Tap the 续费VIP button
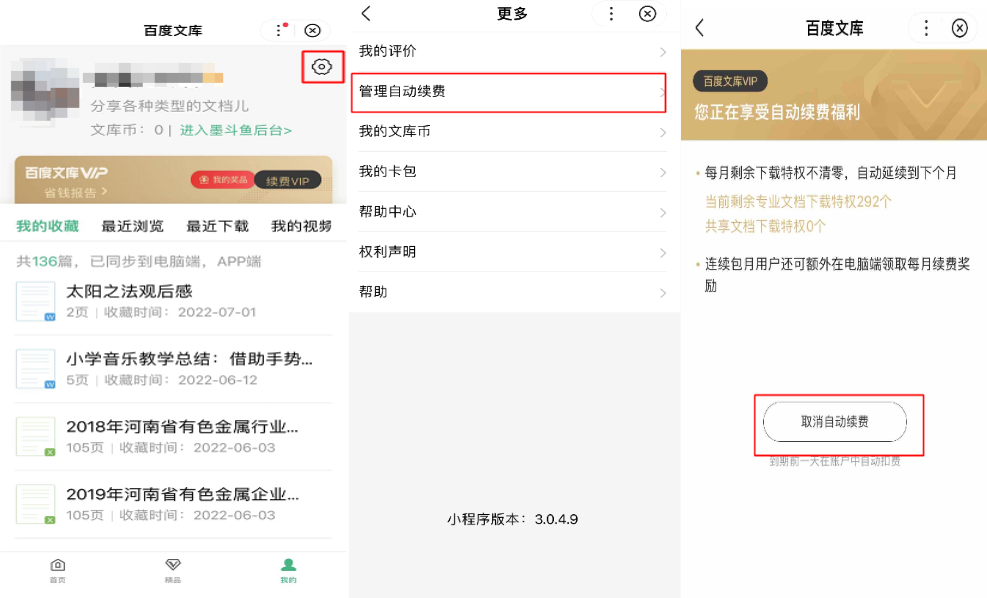The image size is (987, 598). click(288, 181)
